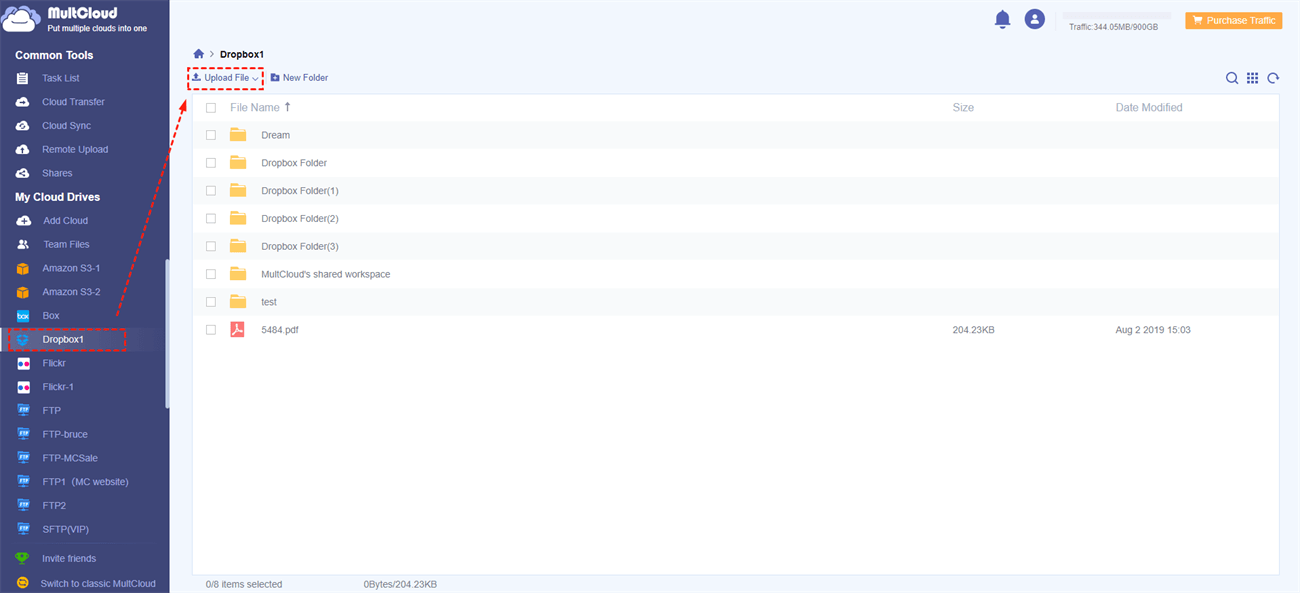
Task: Click the FTP drive icon
Action: (23, 411)
